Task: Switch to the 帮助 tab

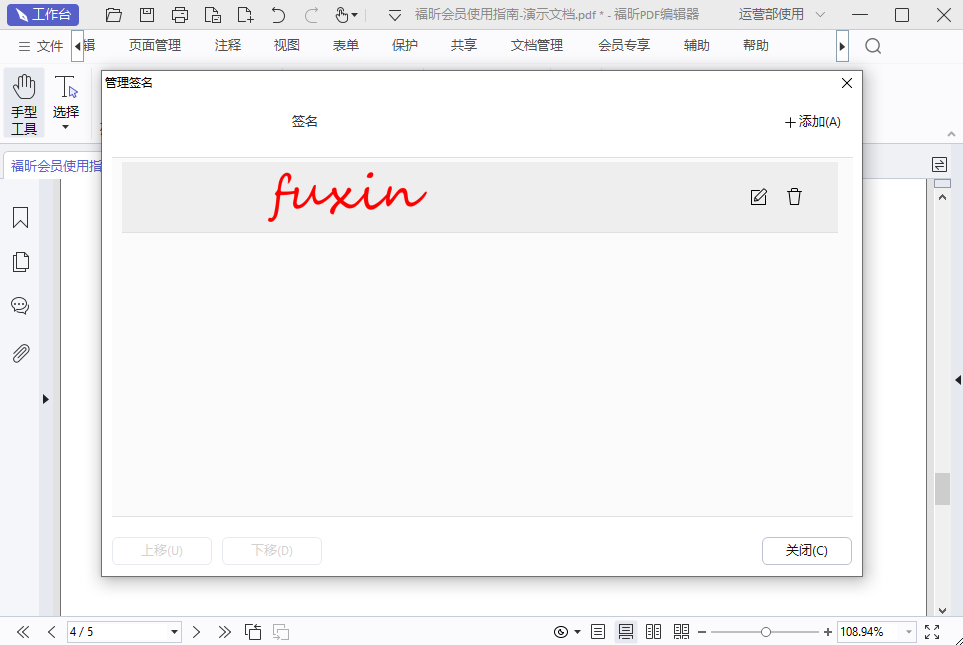Action: [755, 45]
